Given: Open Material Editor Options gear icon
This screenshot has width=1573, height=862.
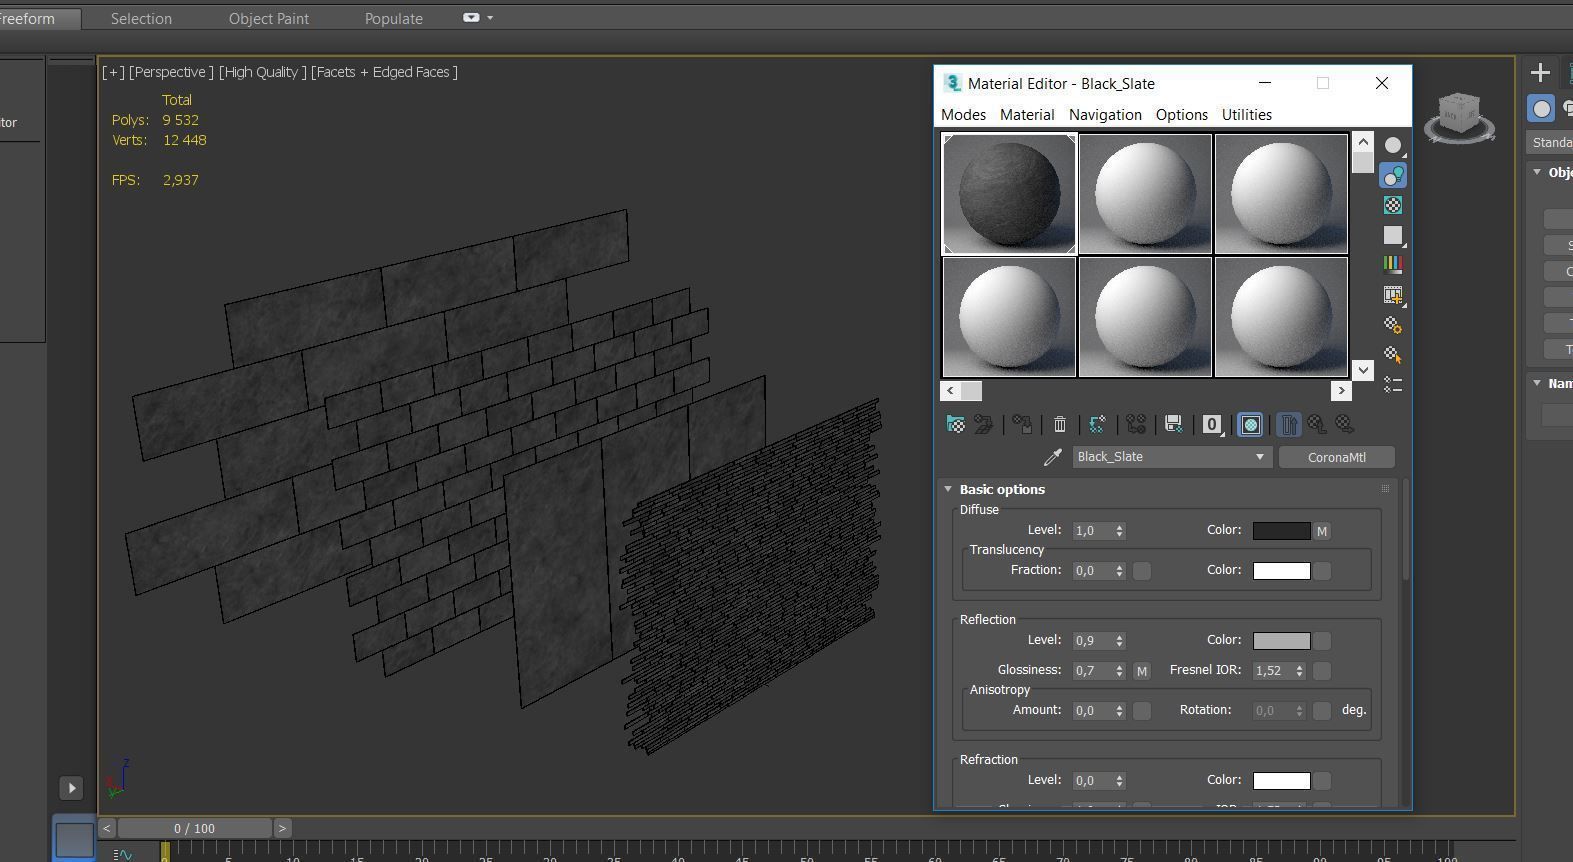Looking at the screenshot, I should tap(1393, 325).
